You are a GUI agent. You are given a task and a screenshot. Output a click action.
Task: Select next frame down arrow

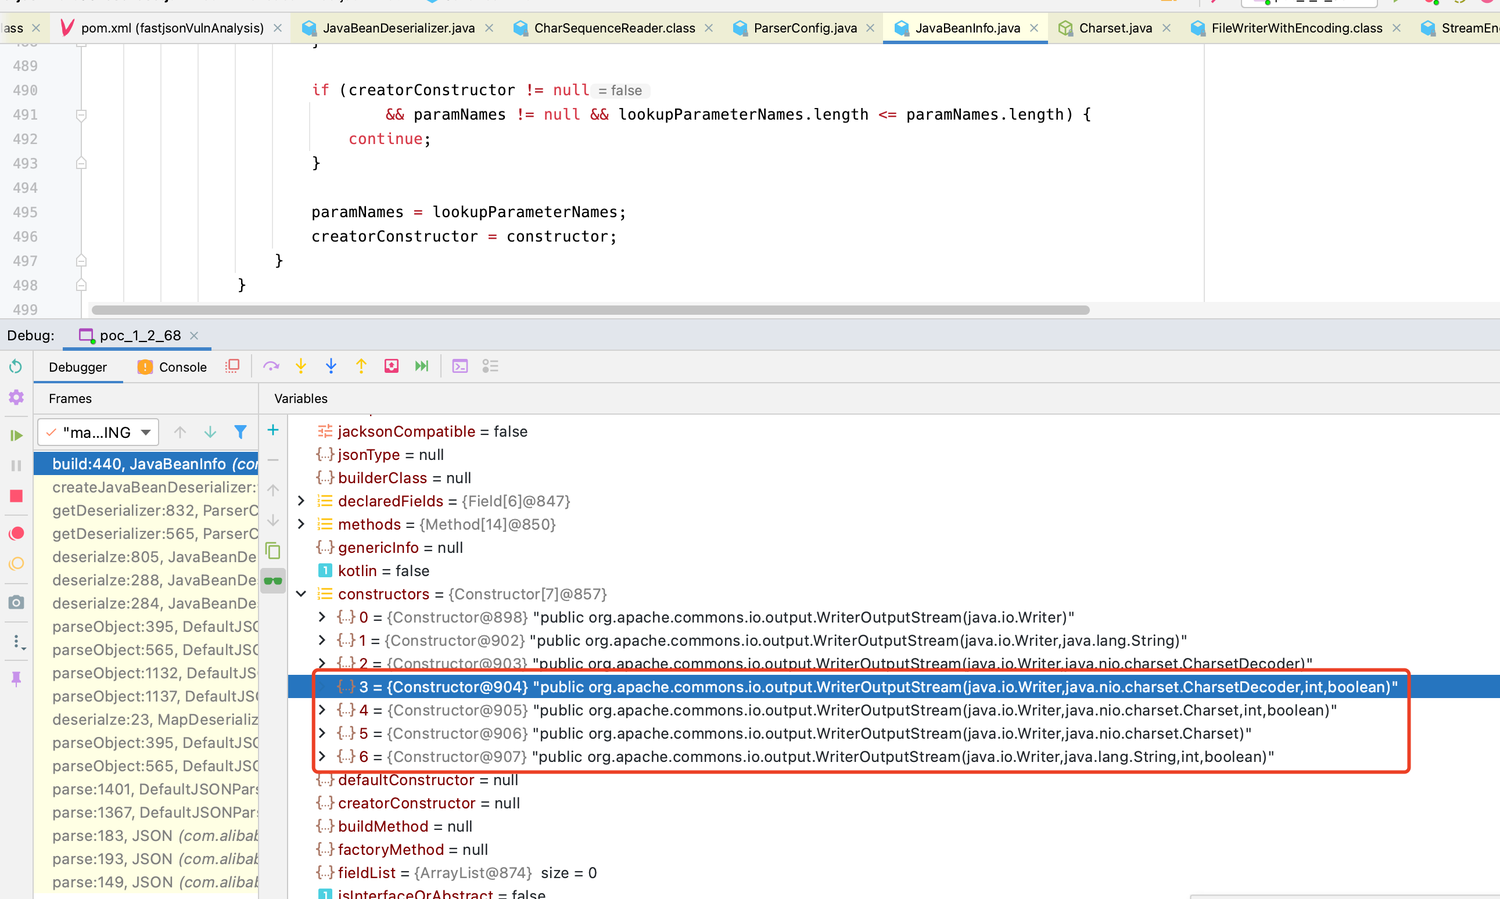point(210,432)
